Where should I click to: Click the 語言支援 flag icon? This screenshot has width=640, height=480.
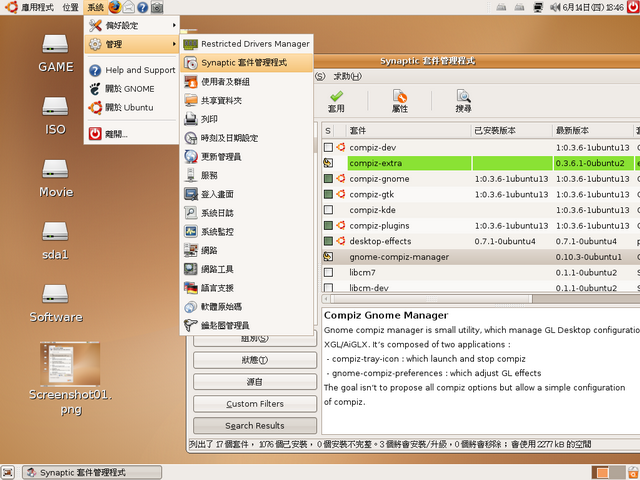tap(191, 288)
